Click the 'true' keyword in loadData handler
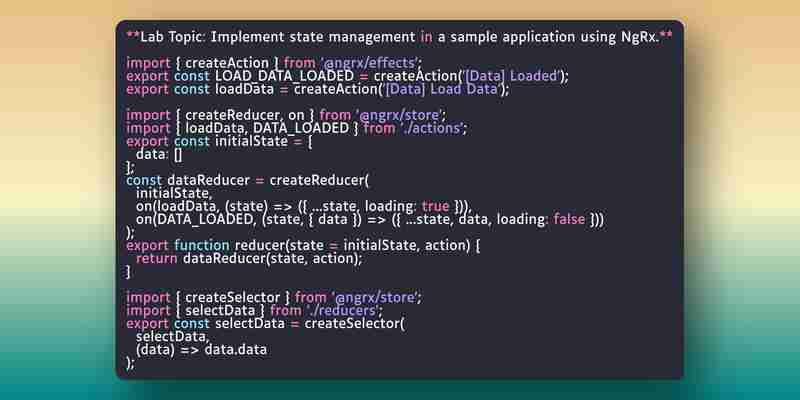800x400 pixels. point(436,207)
